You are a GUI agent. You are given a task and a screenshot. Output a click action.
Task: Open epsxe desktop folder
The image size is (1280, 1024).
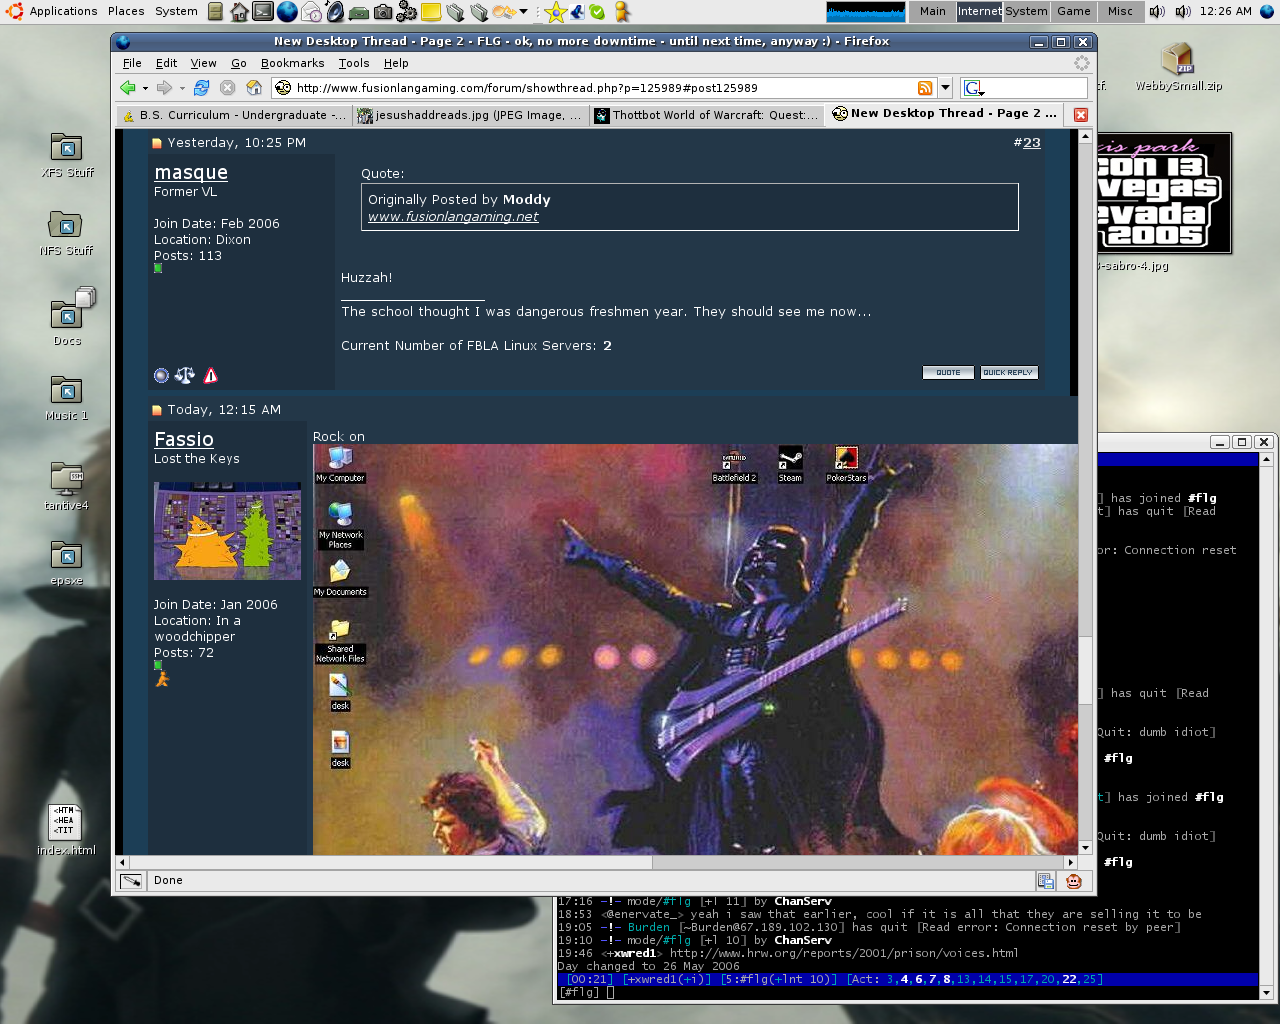(66, 562)
